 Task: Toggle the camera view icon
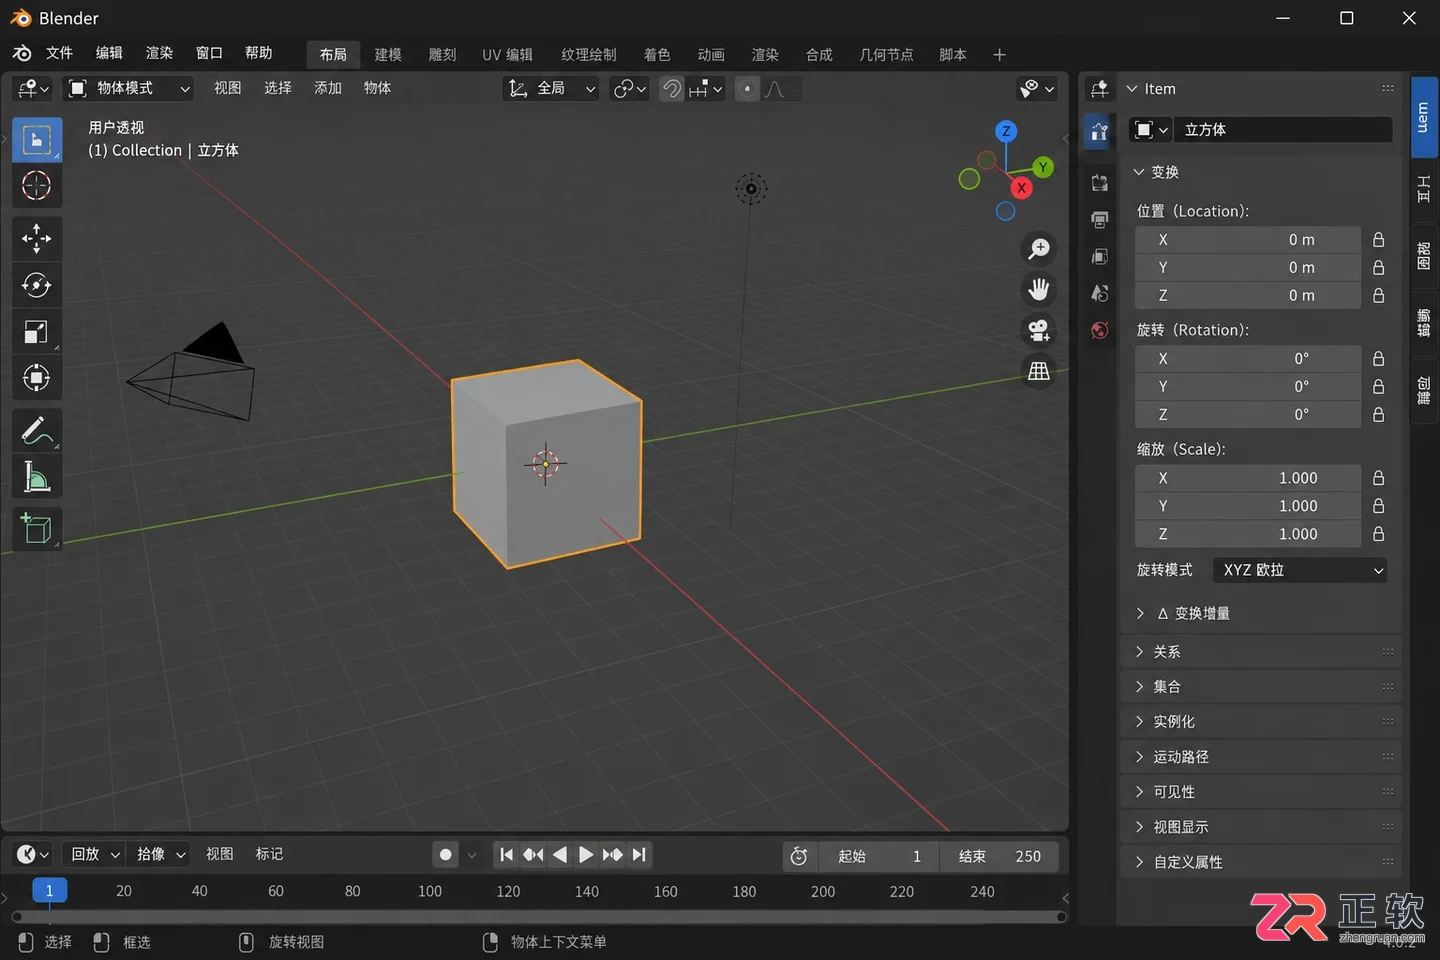(x=1039, y=330)
